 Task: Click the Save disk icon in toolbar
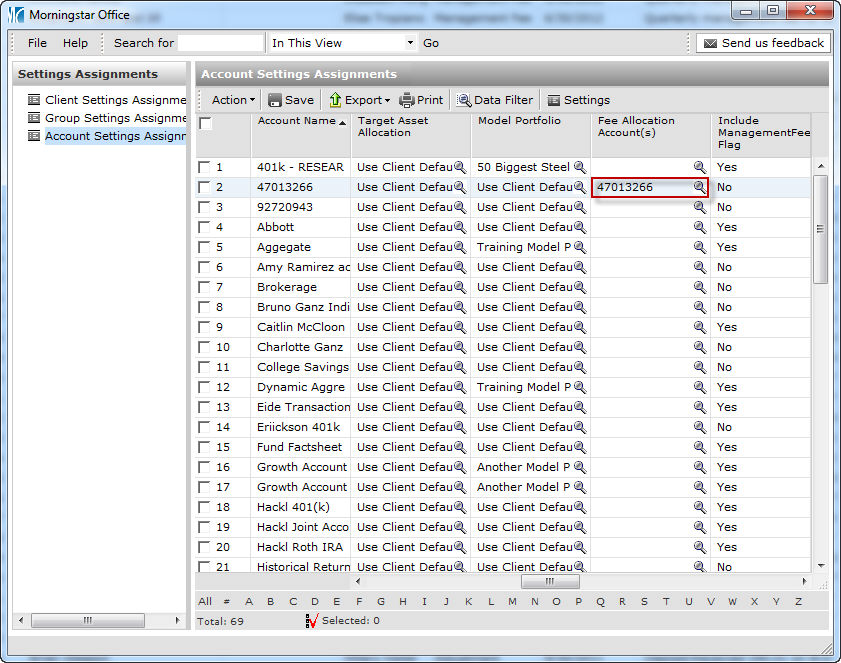click(275, 100)
